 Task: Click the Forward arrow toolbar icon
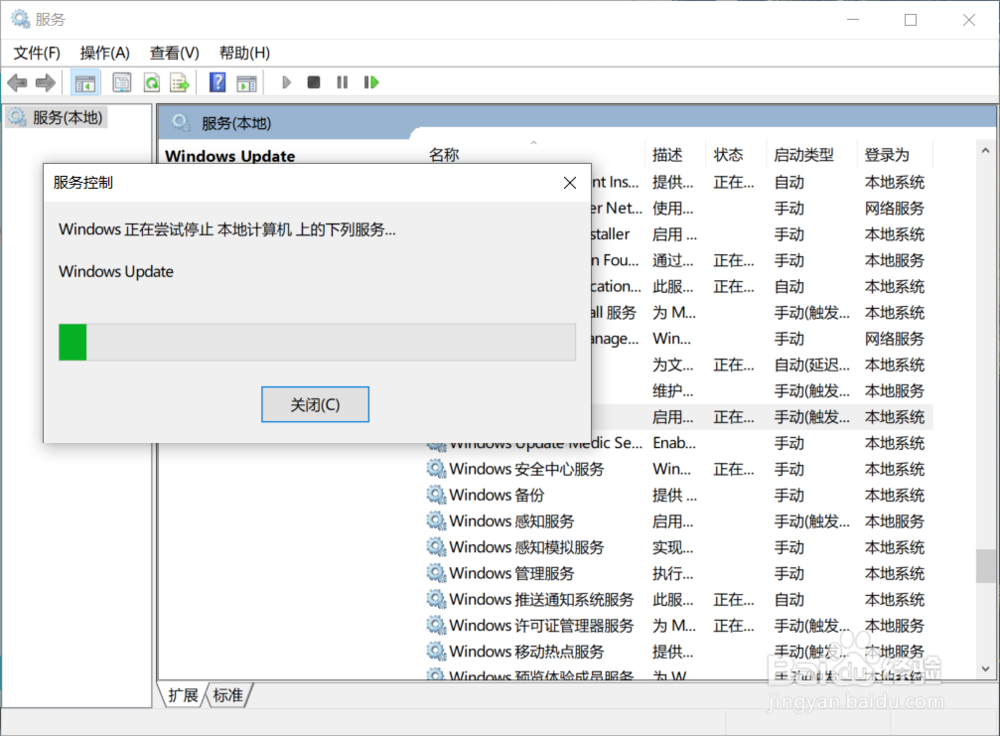coord(45,82)
